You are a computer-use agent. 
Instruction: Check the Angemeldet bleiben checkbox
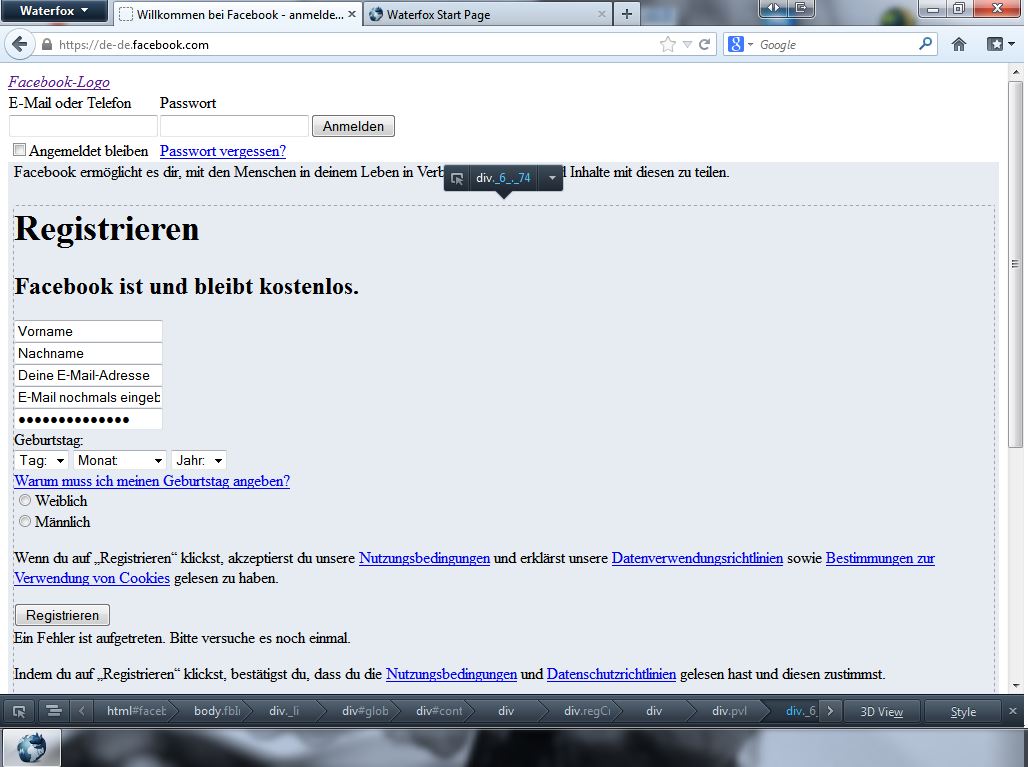20,150
